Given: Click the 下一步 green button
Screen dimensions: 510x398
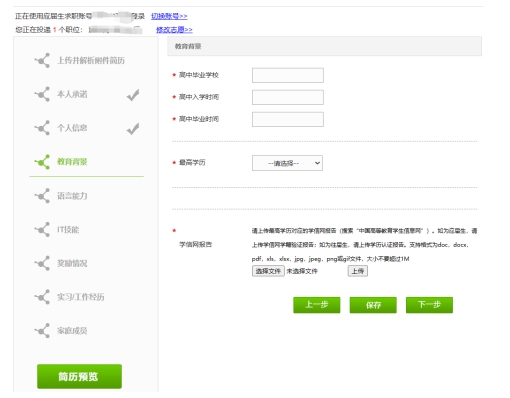Looking at the screenshot, I should tap(429, 305).
